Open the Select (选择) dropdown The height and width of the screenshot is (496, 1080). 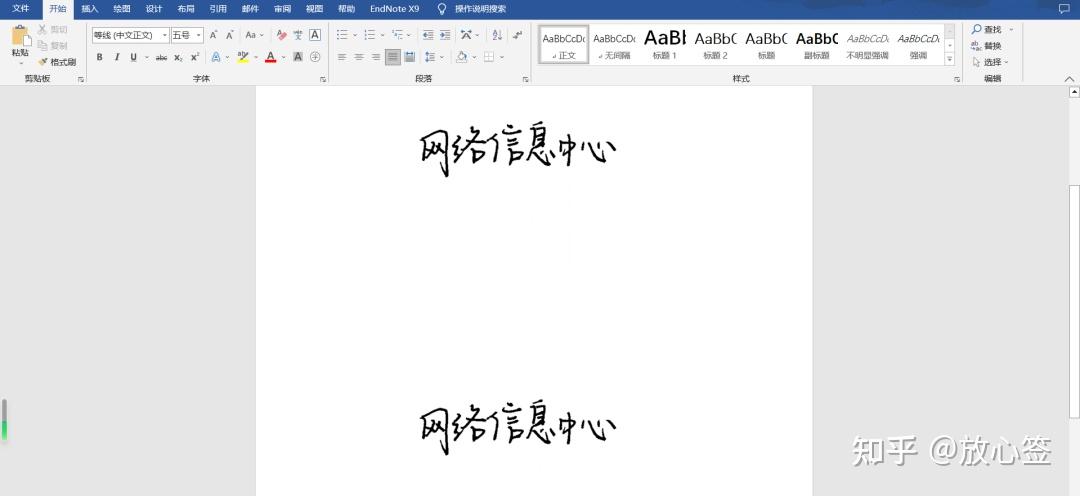(x=990, y=62)
